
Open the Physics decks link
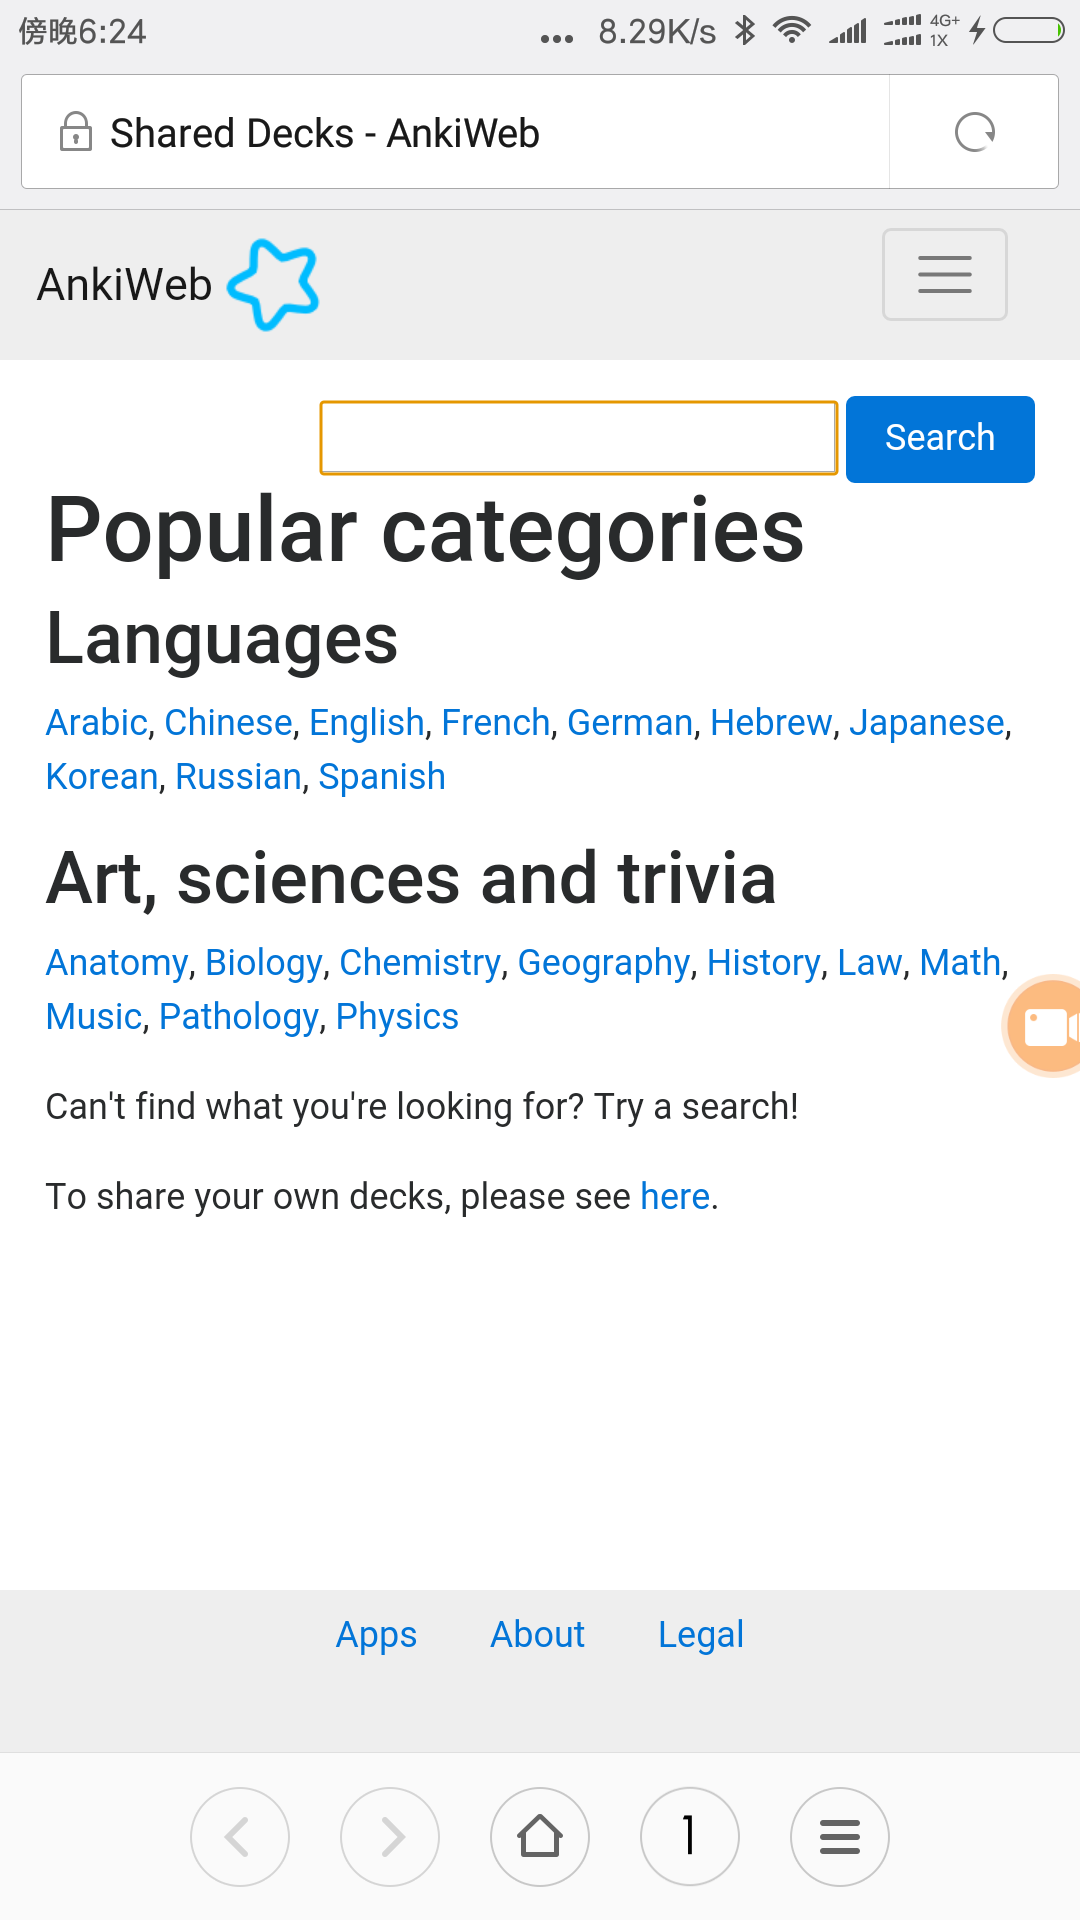(x=397, y=1017)
